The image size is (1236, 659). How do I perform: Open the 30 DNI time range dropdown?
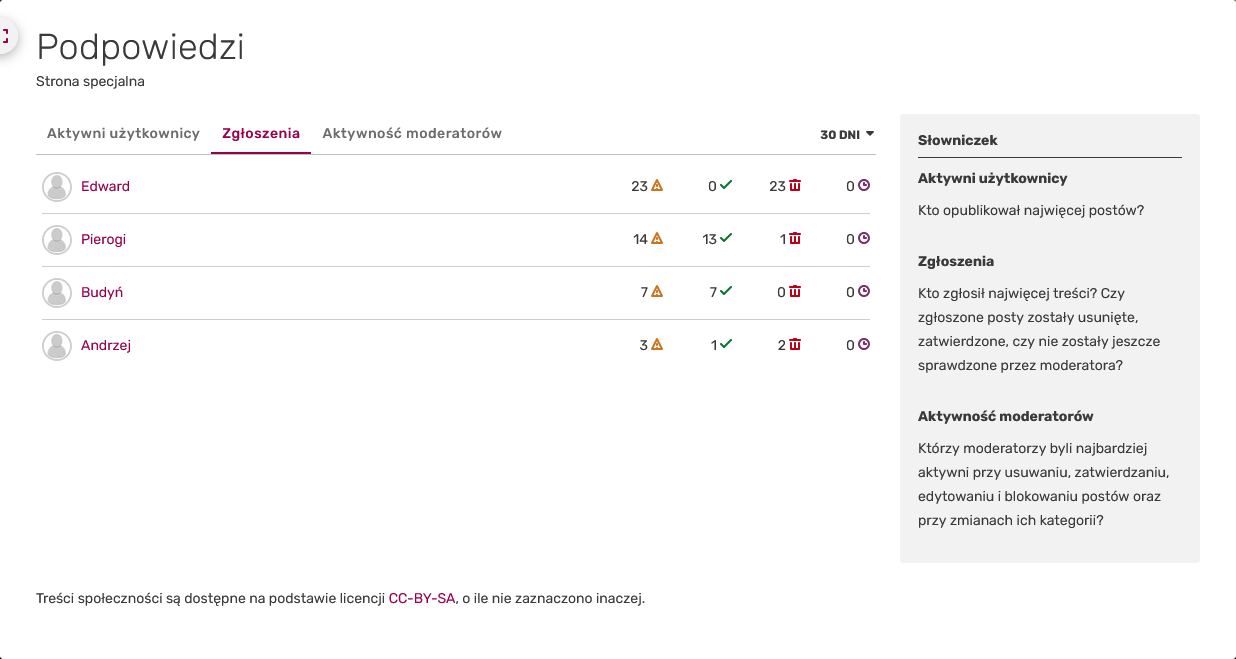[847, 134]
